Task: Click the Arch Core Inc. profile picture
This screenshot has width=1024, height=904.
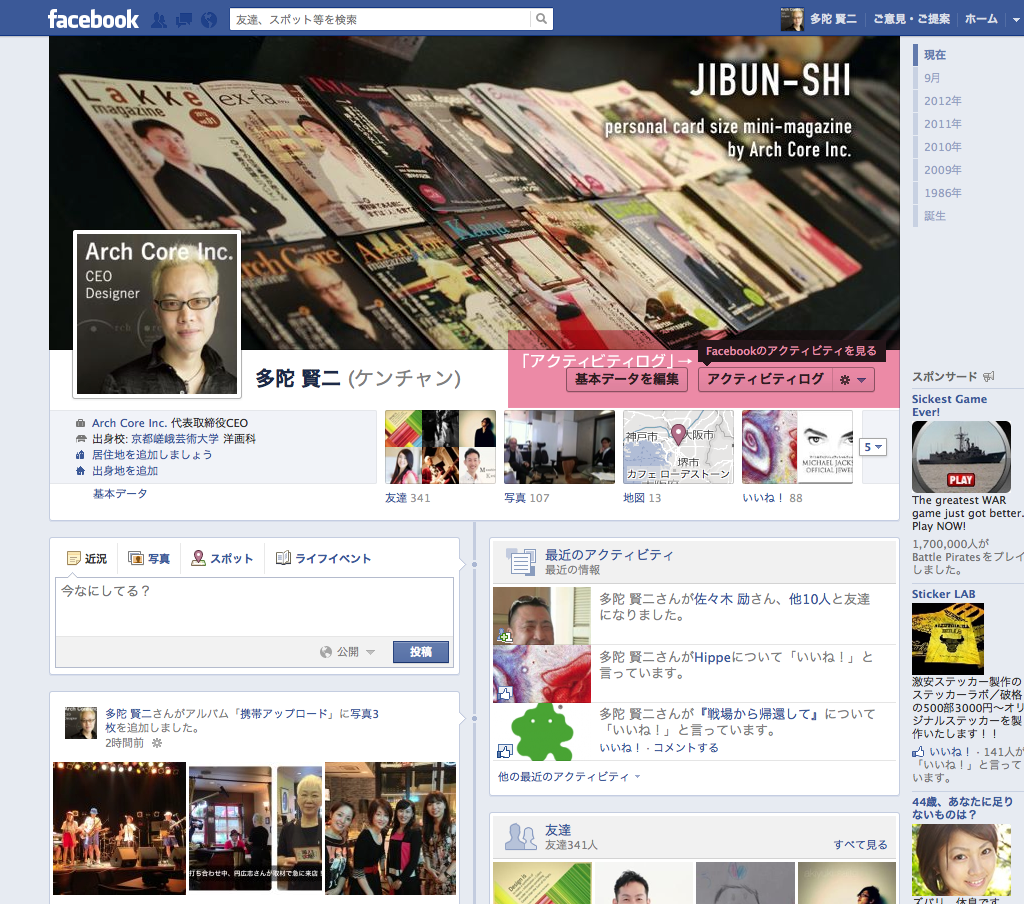Action: click(x=157, y=314)
